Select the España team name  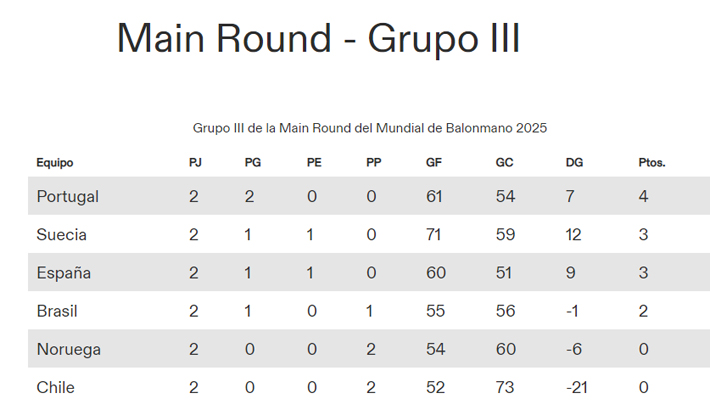(x=64, y=273)
